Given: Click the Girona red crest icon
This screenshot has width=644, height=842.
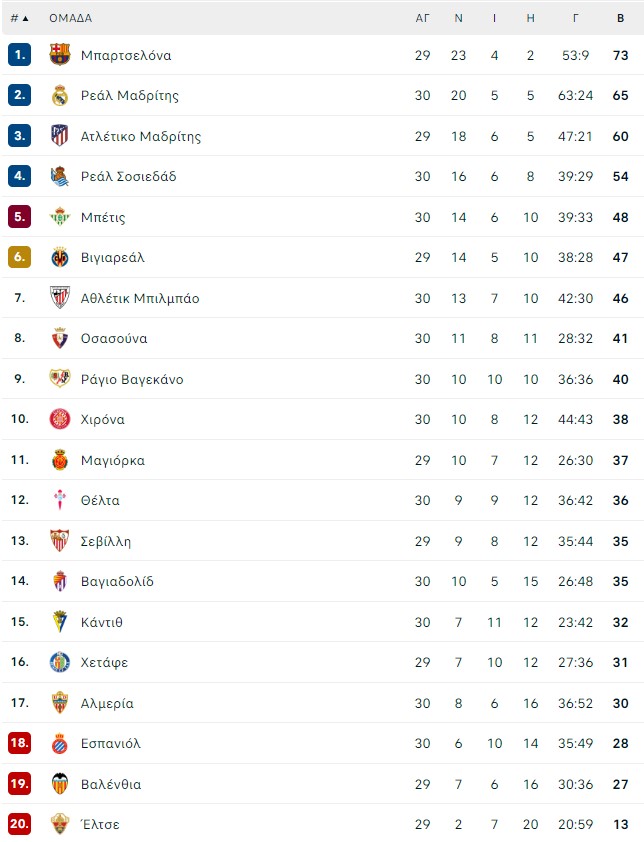Looking at the screenshot, I should [60, 419].
